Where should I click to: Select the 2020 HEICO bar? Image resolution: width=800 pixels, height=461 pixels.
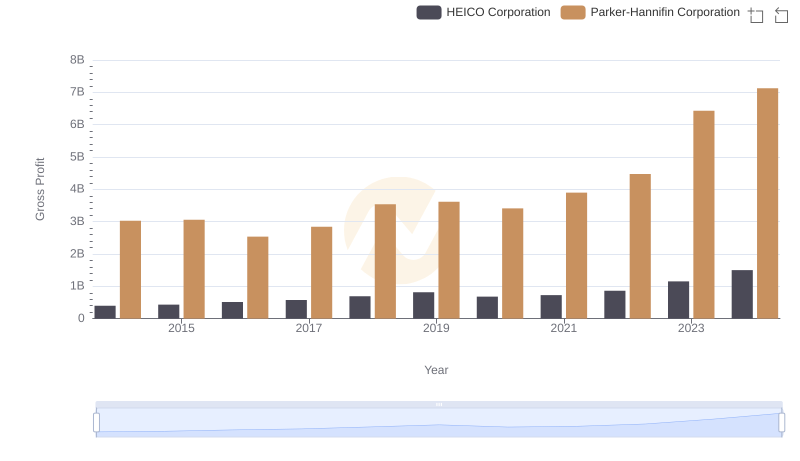click(x=487, y=308)
